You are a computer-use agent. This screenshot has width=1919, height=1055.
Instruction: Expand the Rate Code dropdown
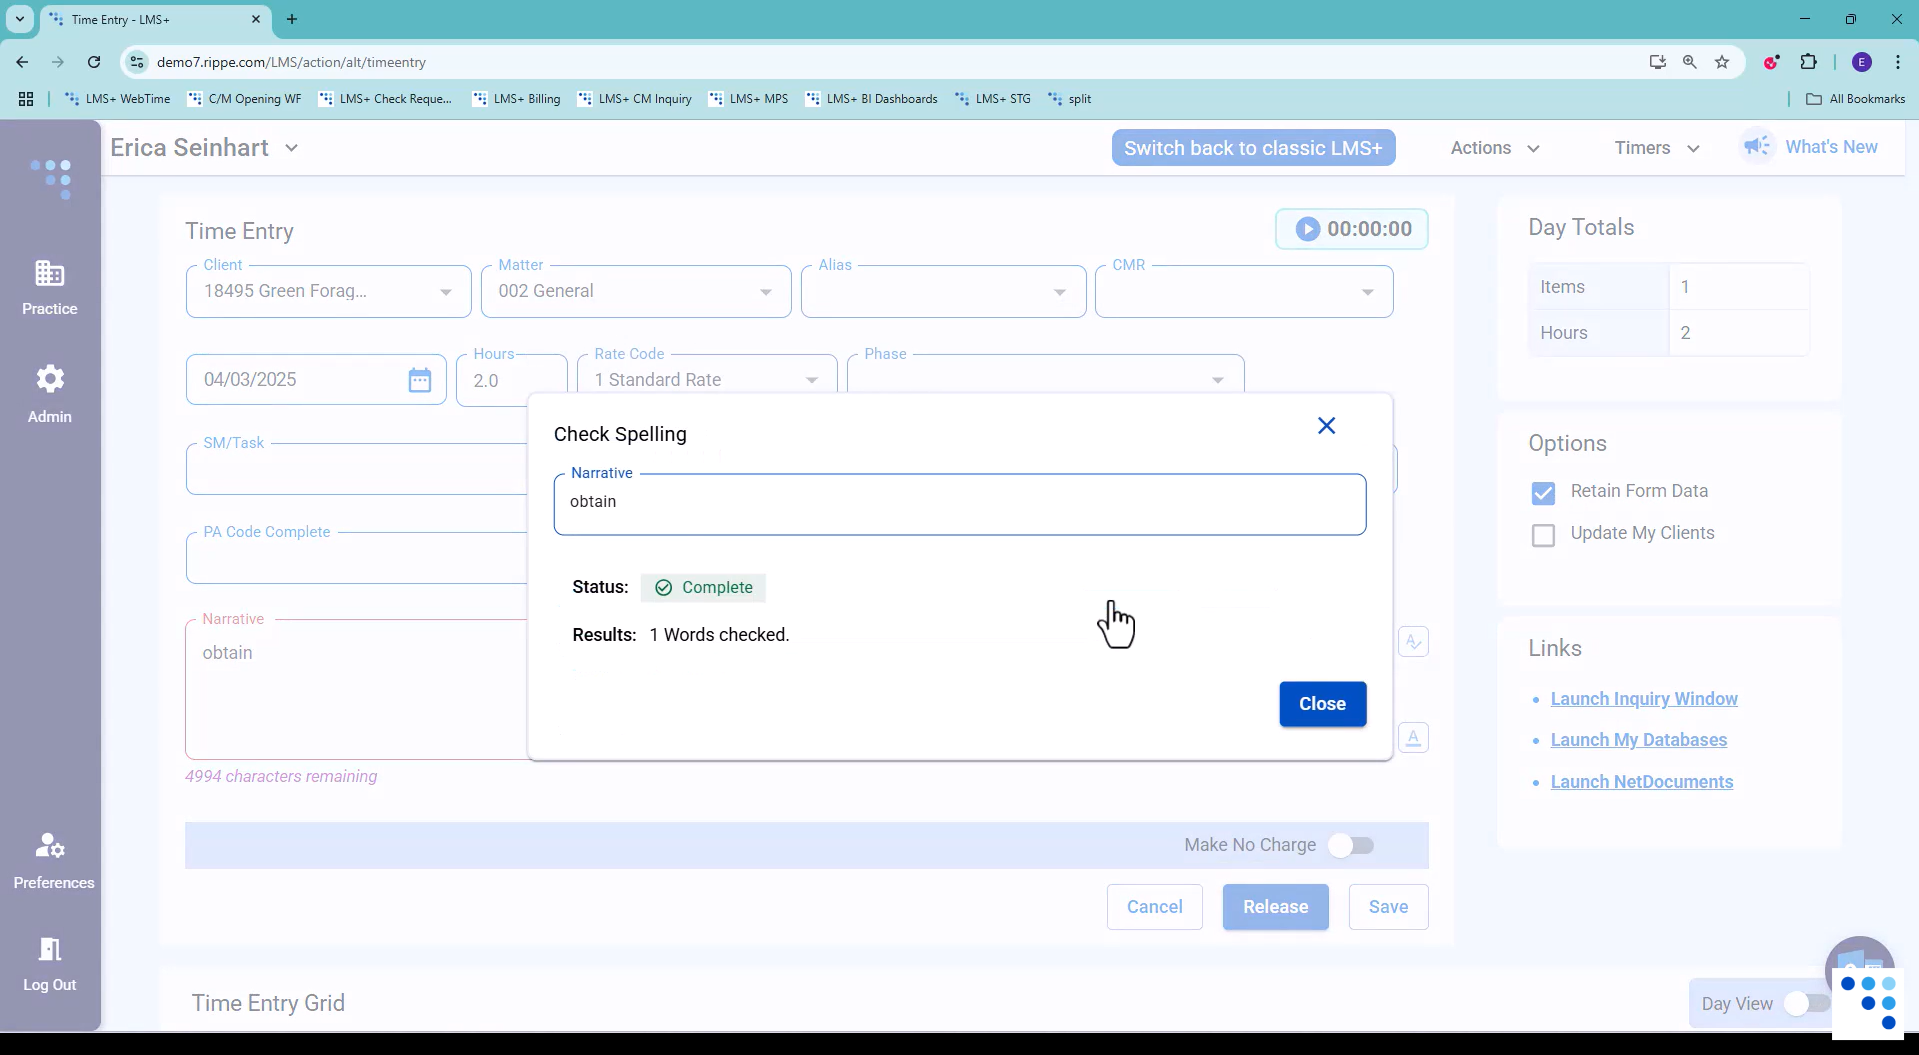pos(811,380)
